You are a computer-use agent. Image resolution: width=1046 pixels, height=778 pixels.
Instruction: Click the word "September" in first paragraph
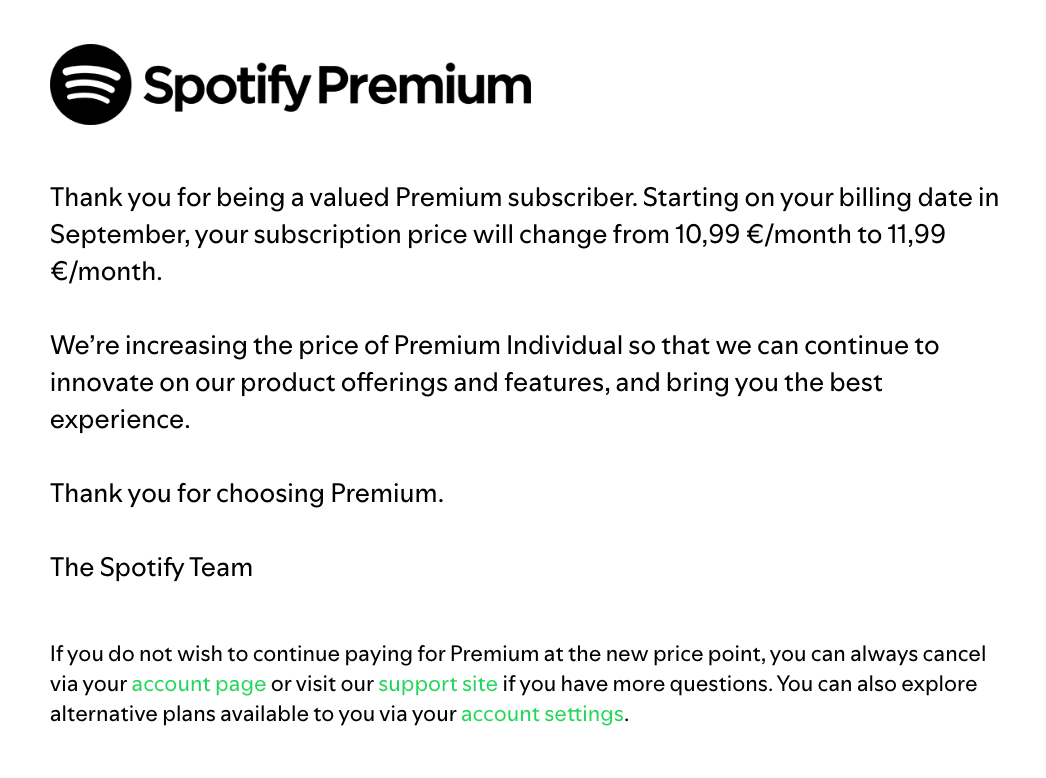[118, 235]
